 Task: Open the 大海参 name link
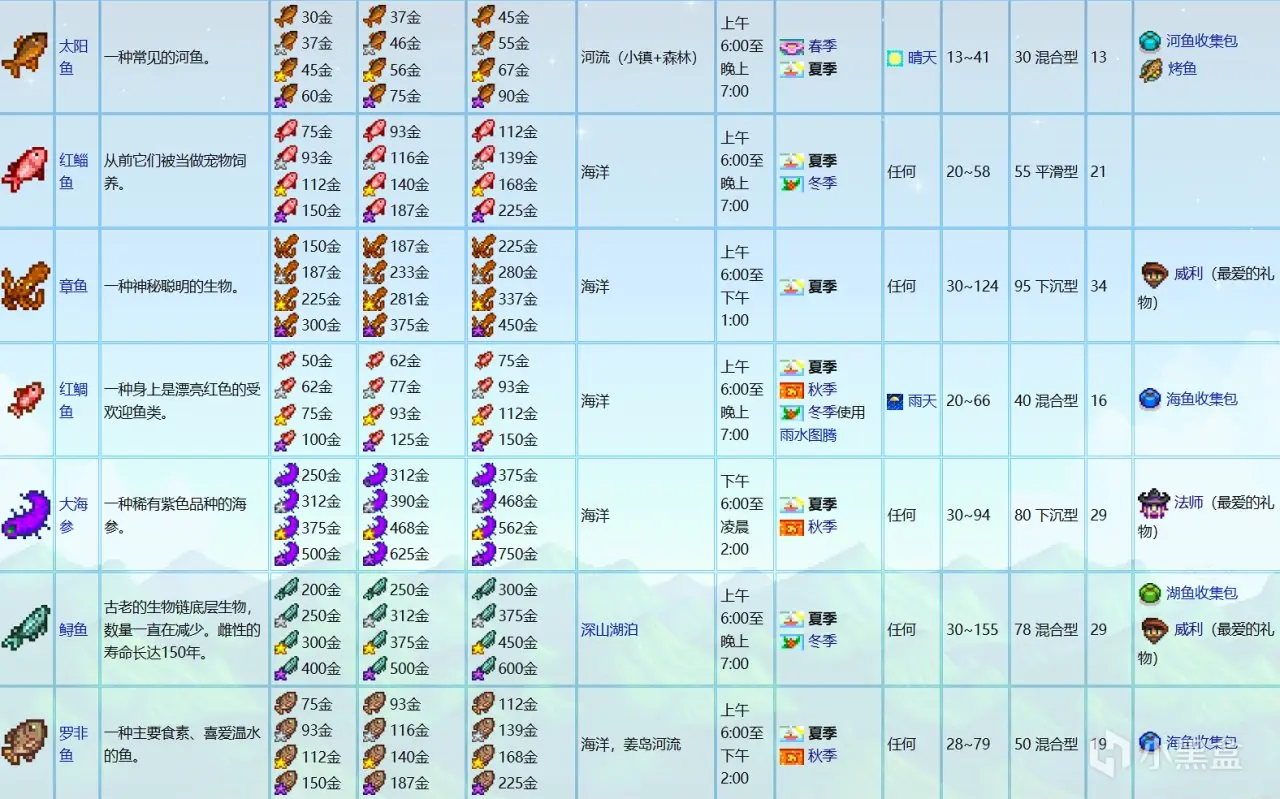coord(73,515)
